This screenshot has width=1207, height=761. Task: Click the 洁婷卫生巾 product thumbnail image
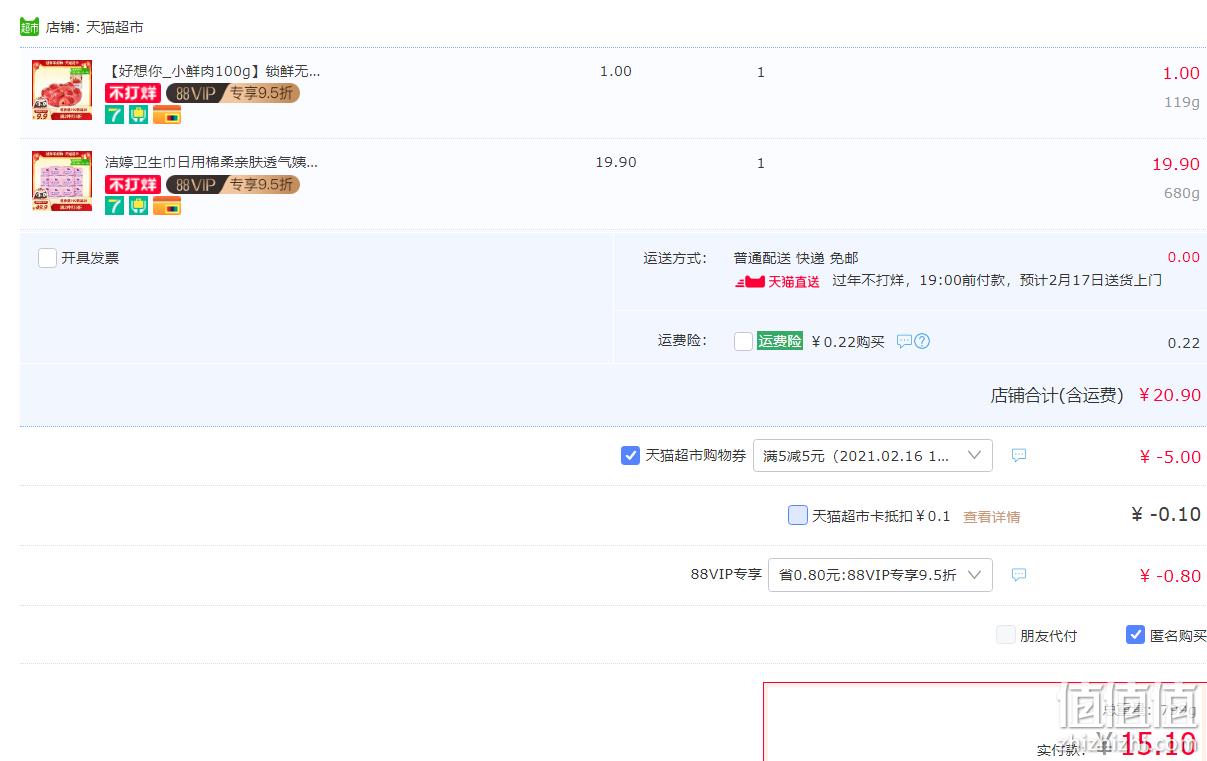[x=62, y=181]
